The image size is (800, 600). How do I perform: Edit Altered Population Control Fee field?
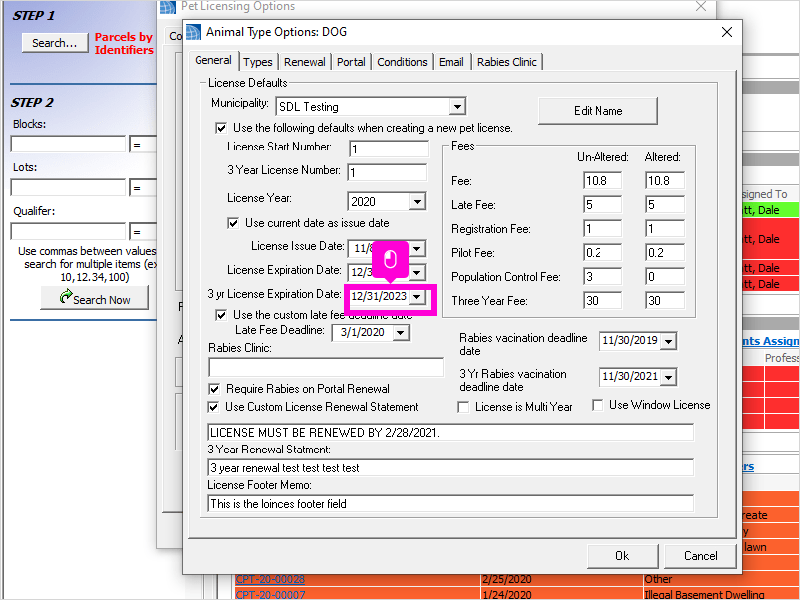click(665, 277)
